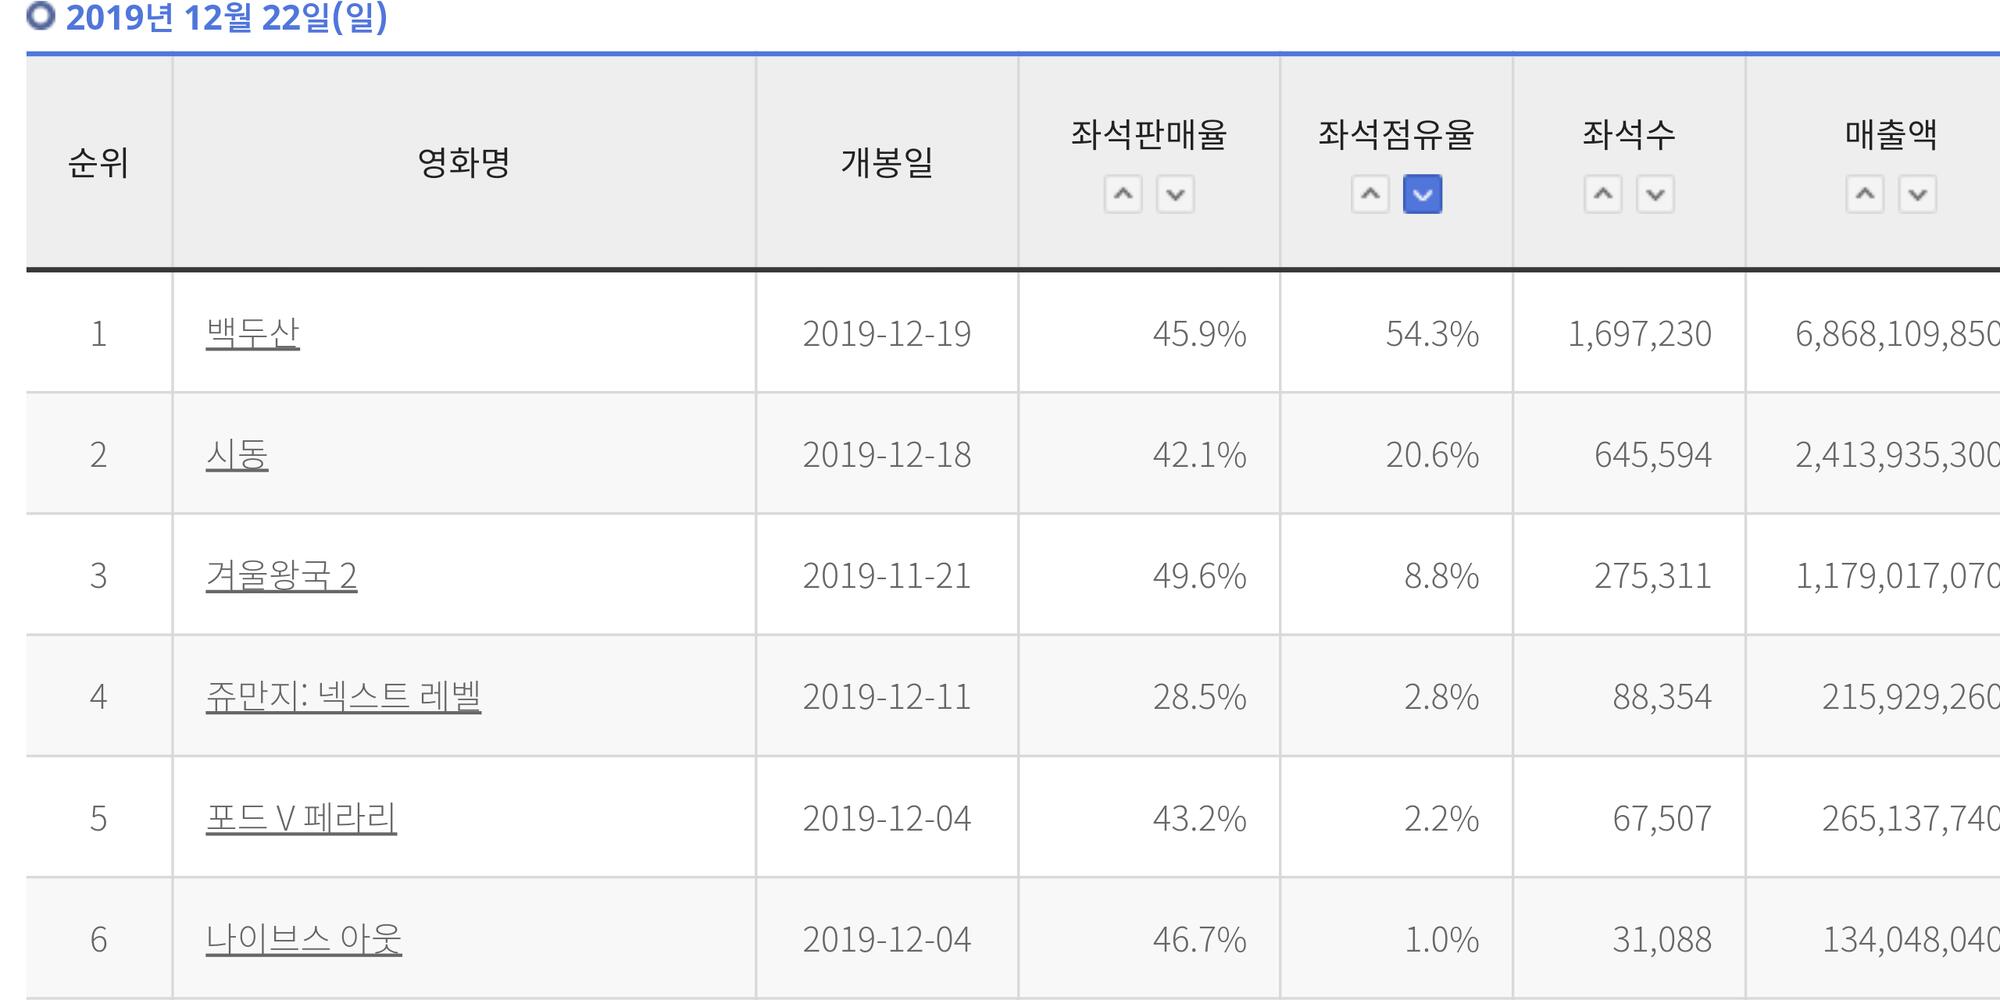This screenshot has width=2000, height=1000.
Task: Open 쥬만지: 넥스트 레벨 movie page
Action: pos(343,697)
